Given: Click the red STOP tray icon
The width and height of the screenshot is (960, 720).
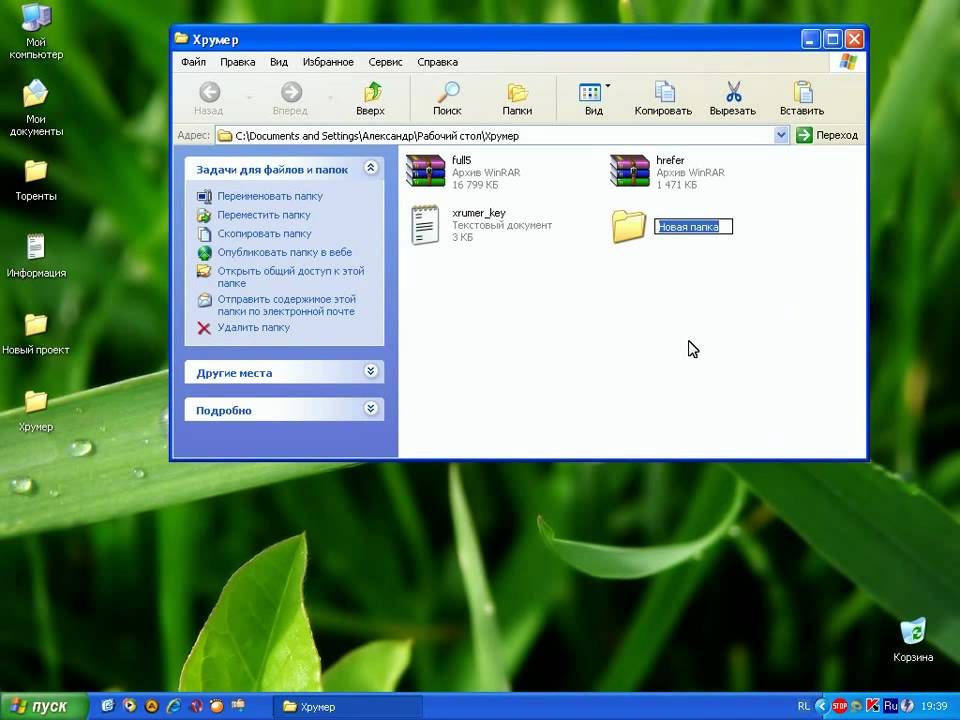Looking at the screenshot, I should pos(839,707).
